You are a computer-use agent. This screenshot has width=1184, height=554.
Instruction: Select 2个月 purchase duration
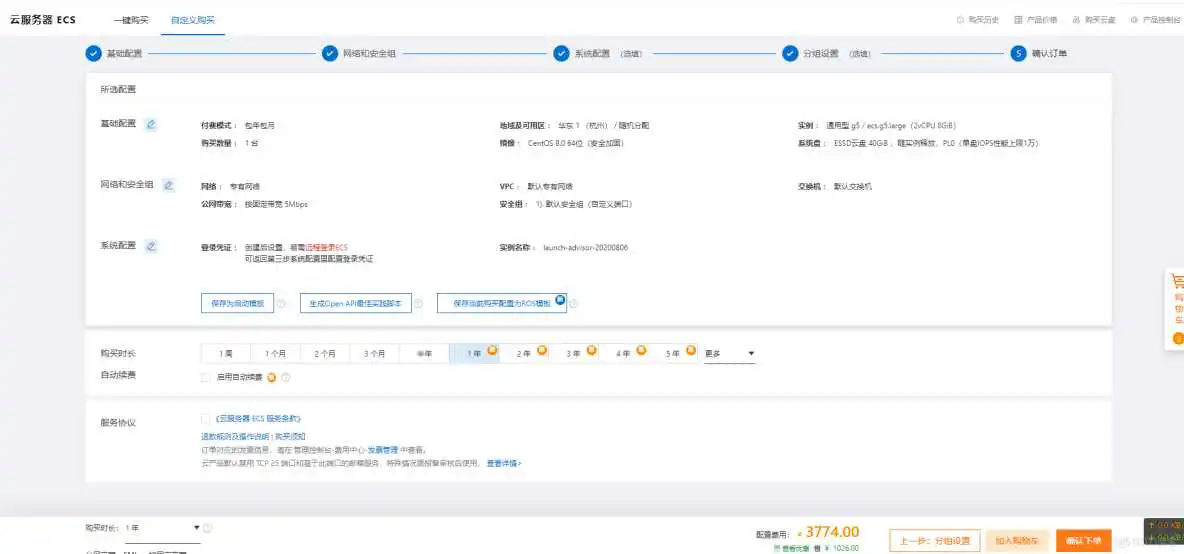tap(325, 353)
